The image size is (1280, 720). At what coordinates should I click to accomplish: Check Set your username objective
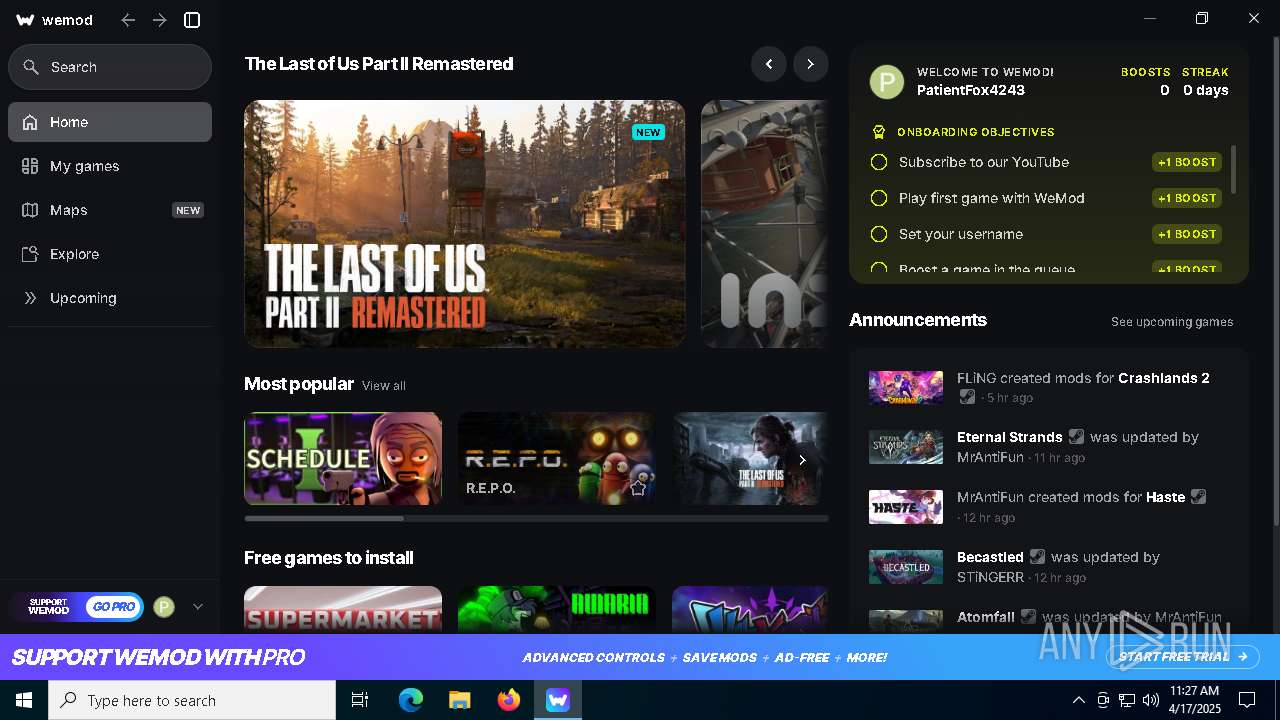879,234
